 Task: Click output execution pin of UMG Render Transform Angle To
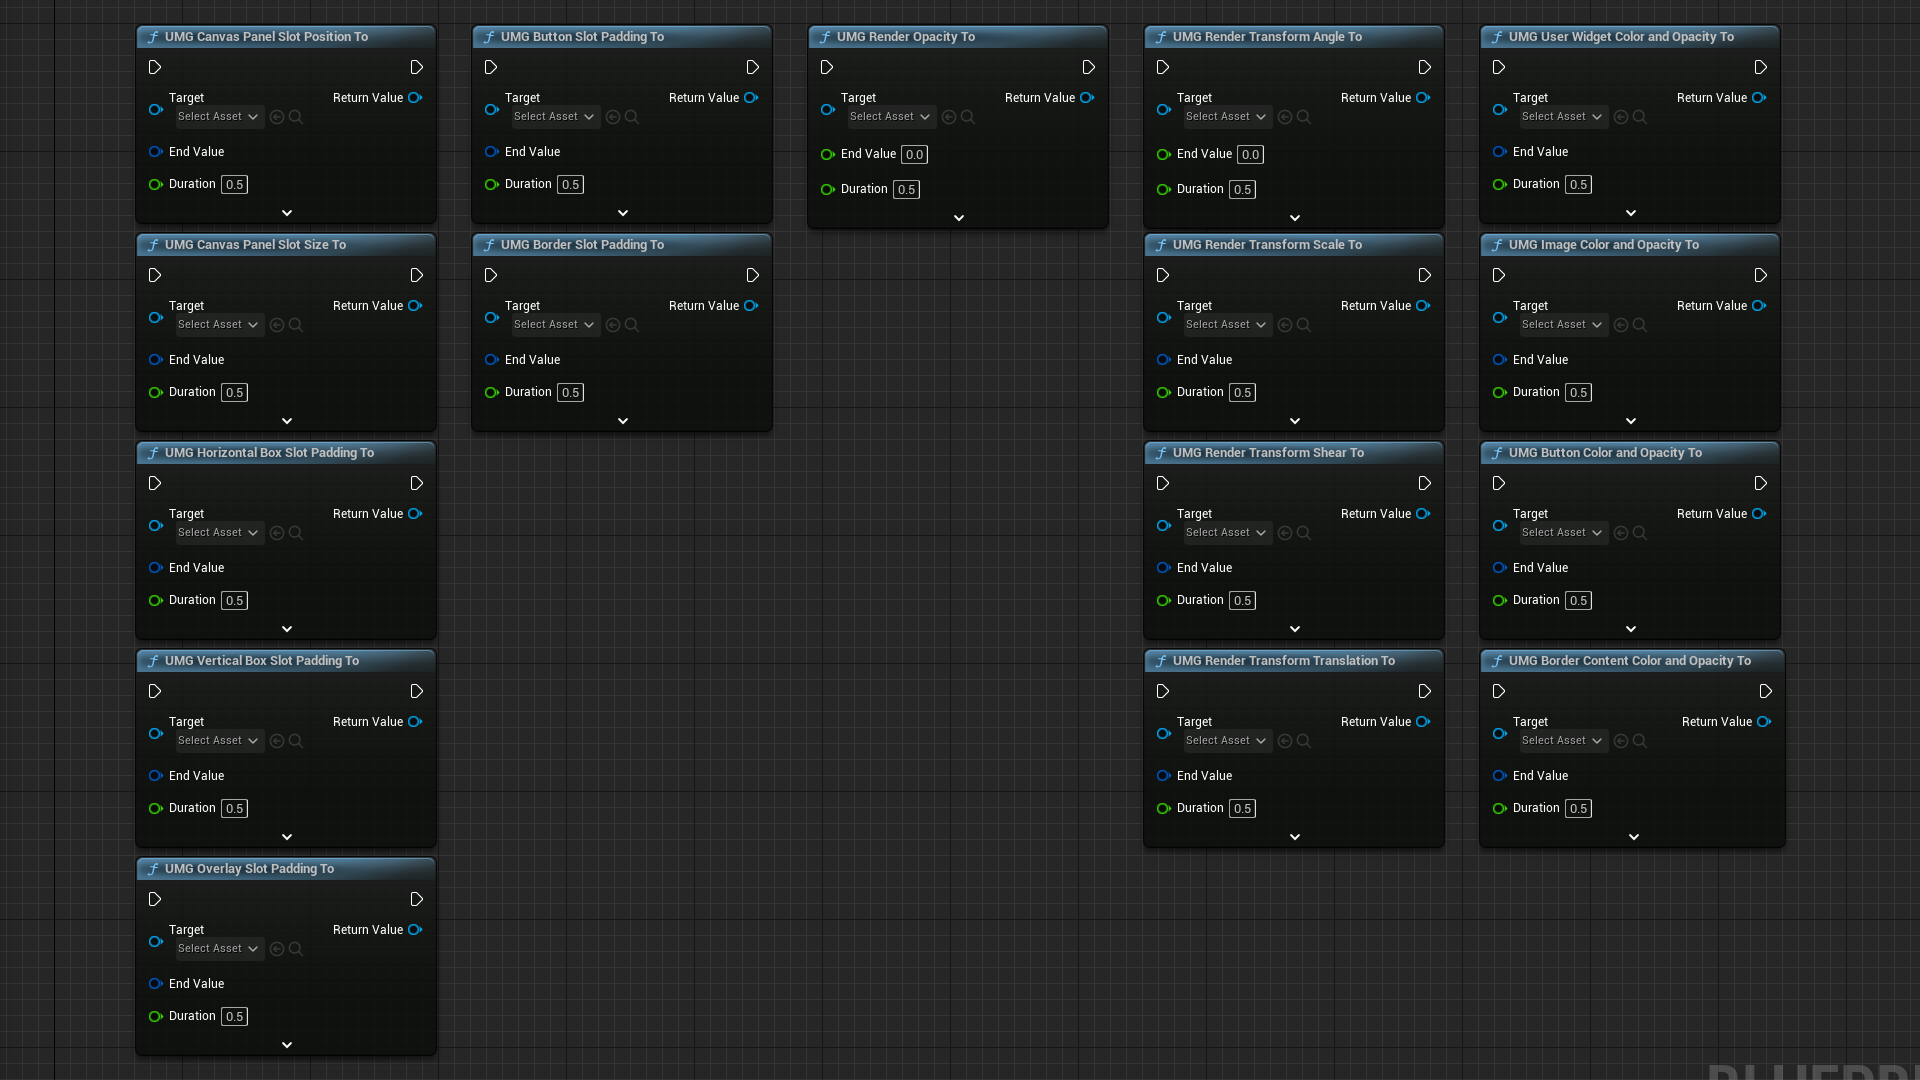[1424, 67]
